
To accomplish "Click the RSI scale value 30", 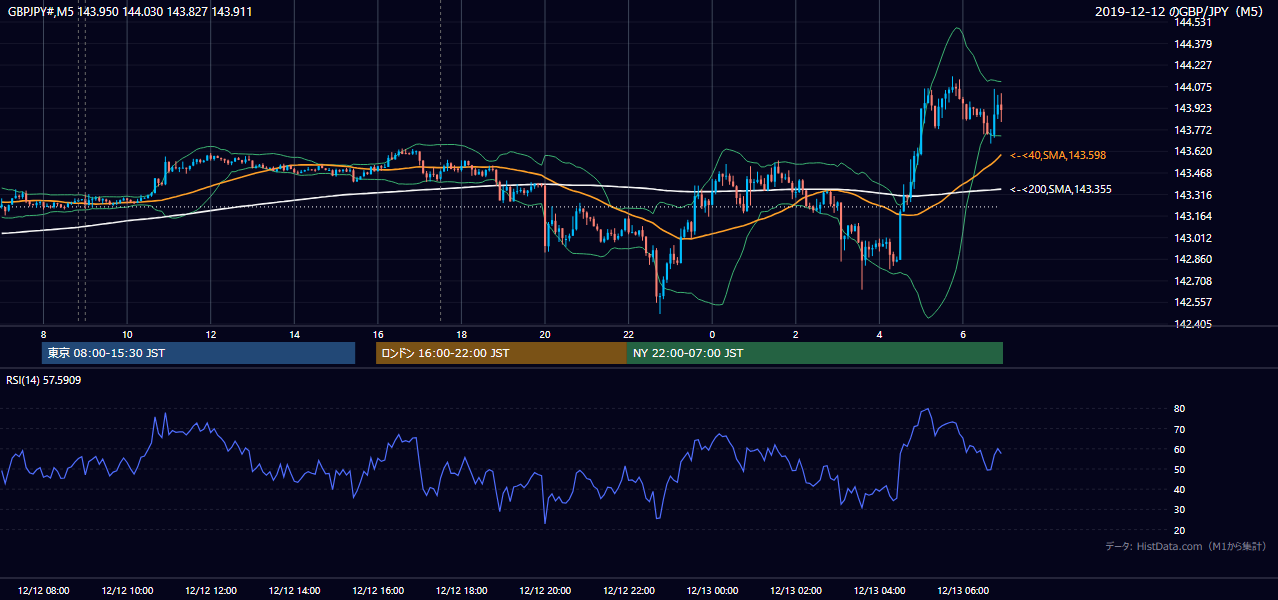I will click(x=1180, y=510).
